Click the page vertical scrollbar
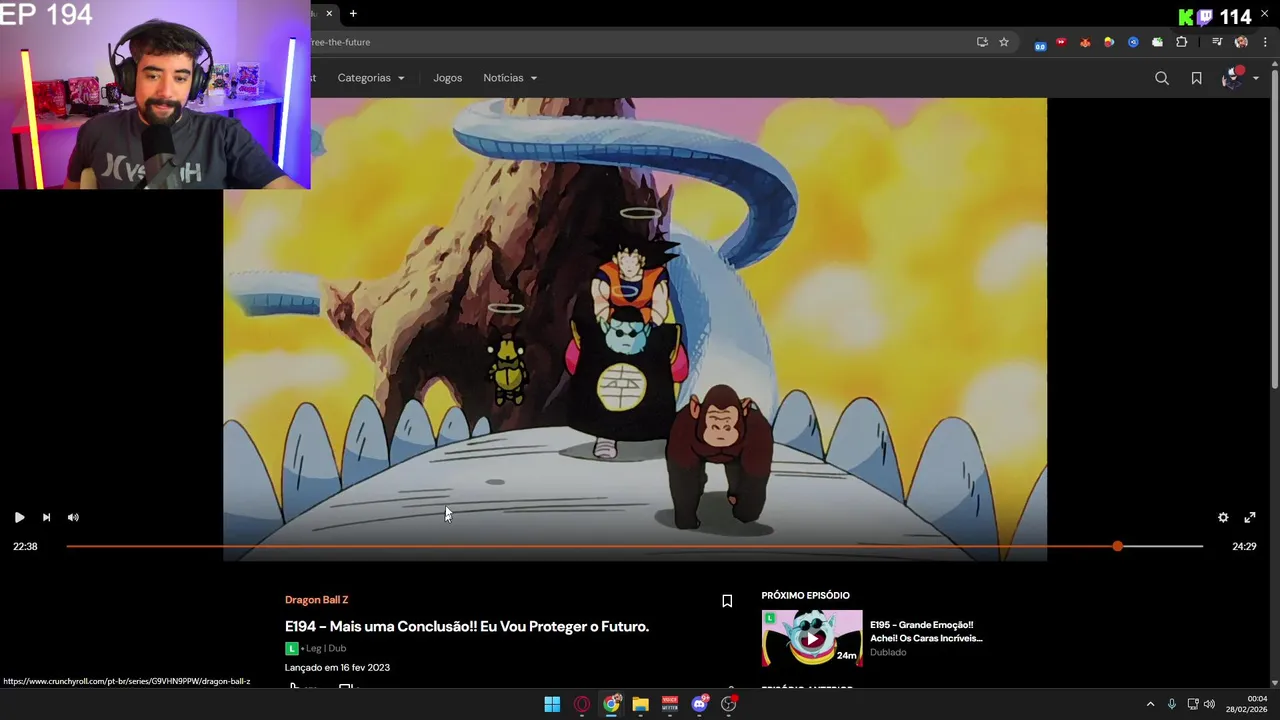Image resolution: width=1280 pixels, height=720 pixels. click(1274, 230)
